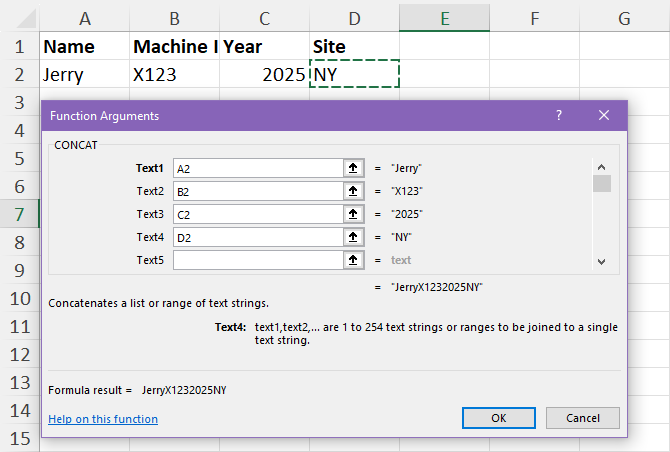670x452 pixels.
Task: Select column B header
Action: pos(174,18)
